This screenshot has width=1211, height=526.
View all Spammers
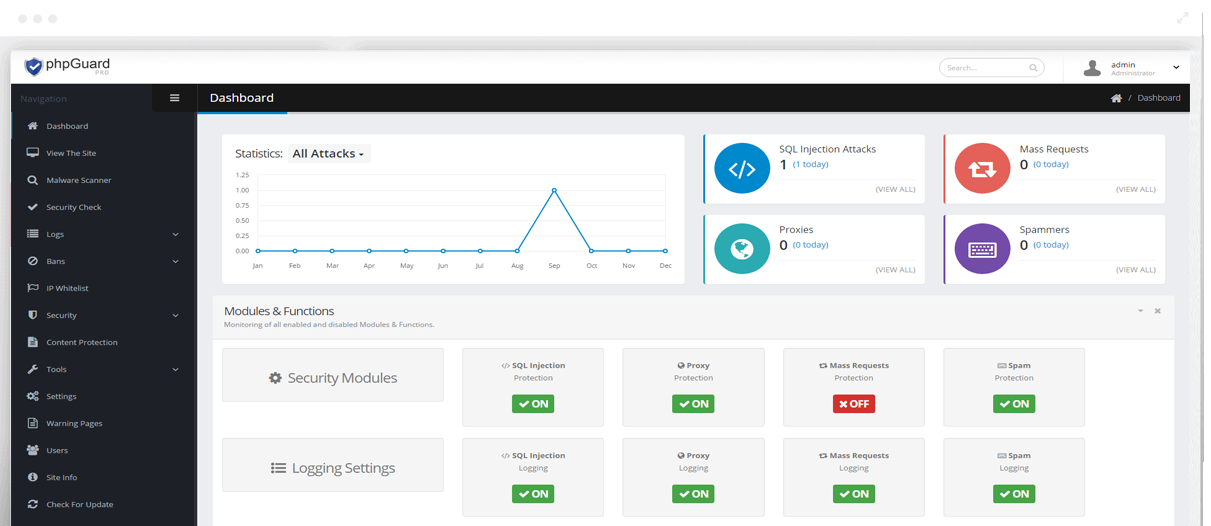point(1135,269)
